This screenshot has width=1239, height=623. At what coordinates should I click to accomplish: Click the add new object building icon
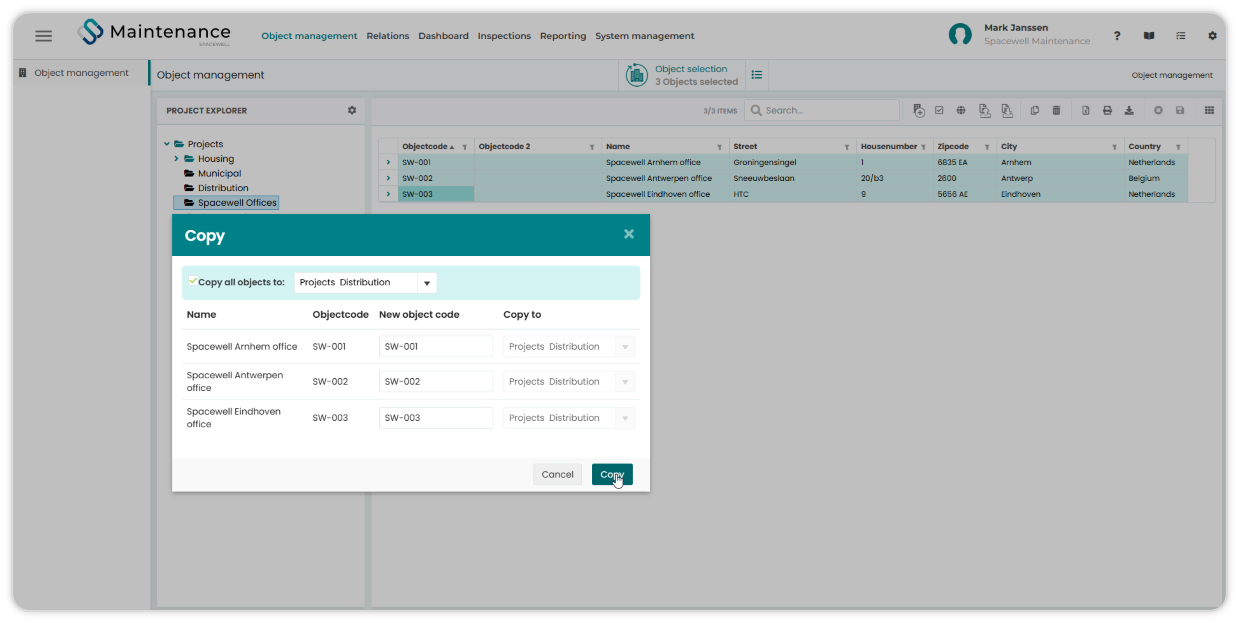point(919,110)
